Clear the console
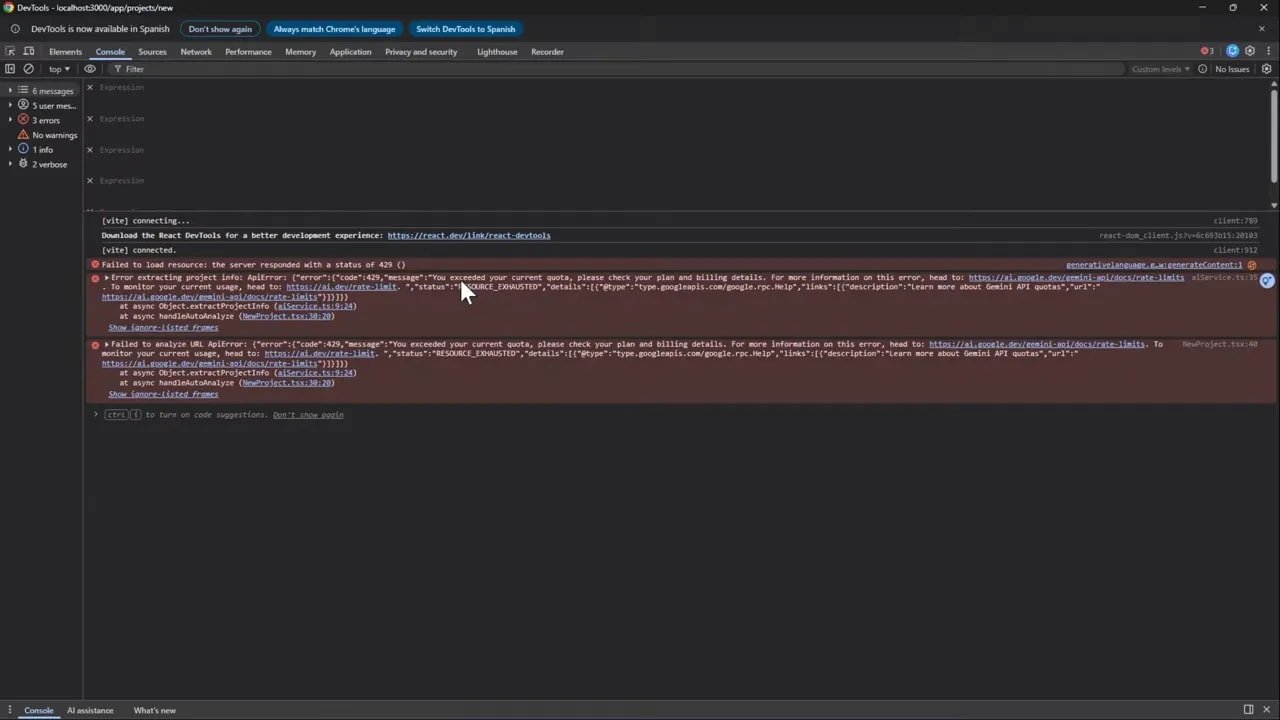The height and width of the screenshot is (720, 1280). (x=28, y=68)
